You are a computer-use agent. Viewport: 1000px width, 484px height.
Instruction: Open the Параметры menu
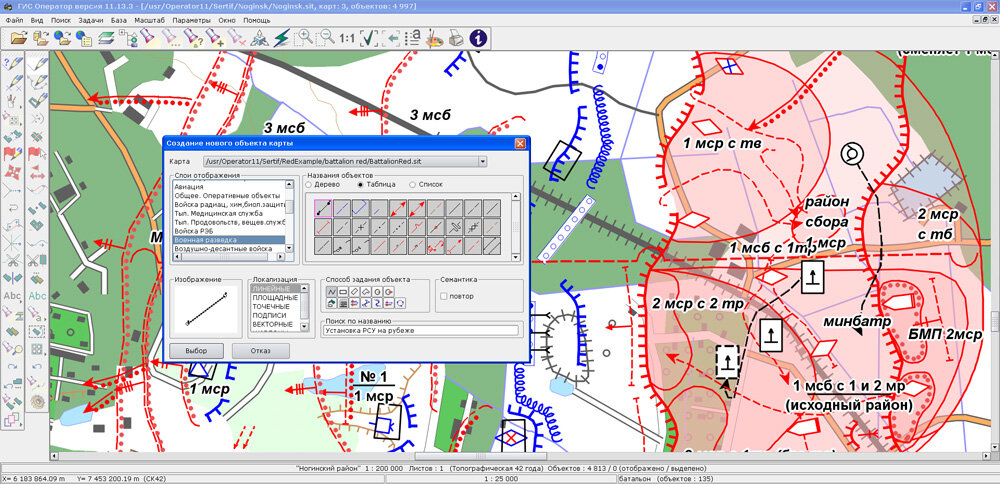pos(191,20)
